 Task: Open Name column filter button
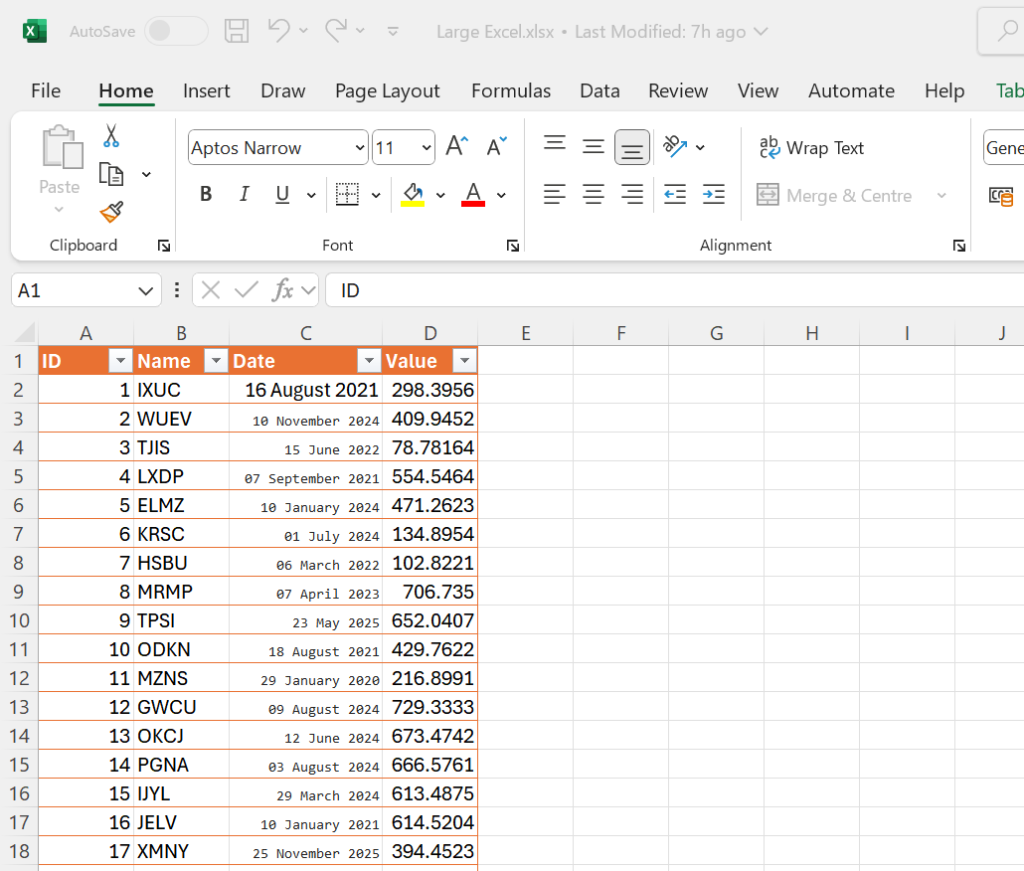coord(216,360)
